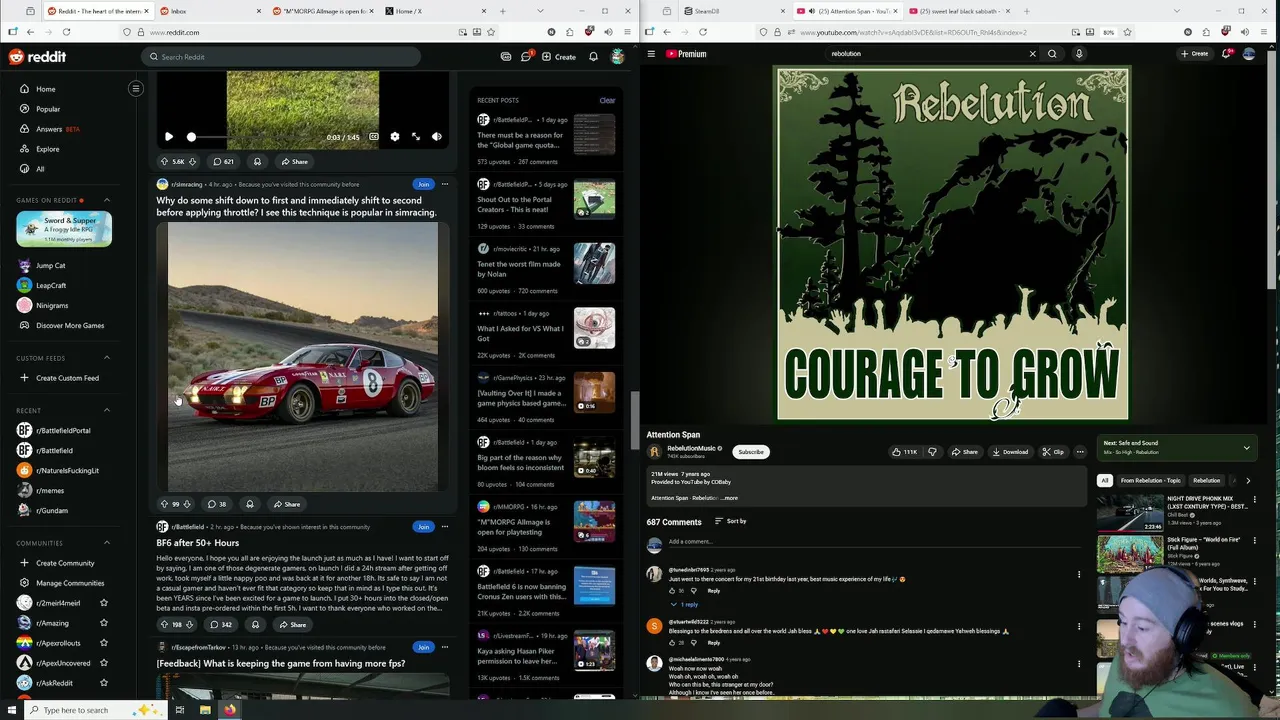
Task: Open All in Reddit sidebar
Action: 40,169
